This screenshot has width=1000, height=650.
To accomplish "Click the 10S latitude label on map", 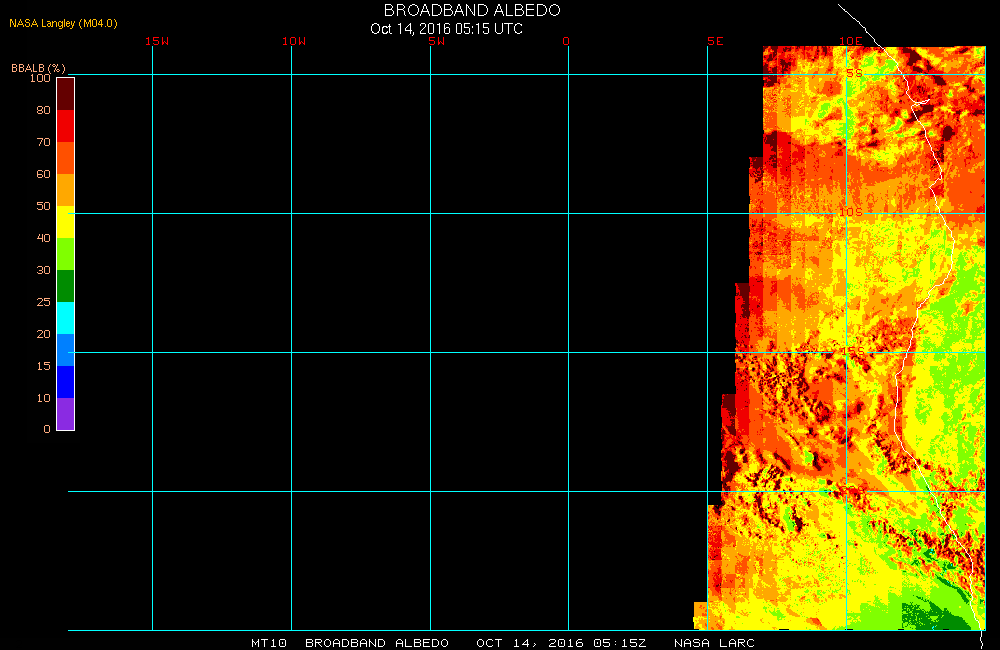I will pos(850,212).
